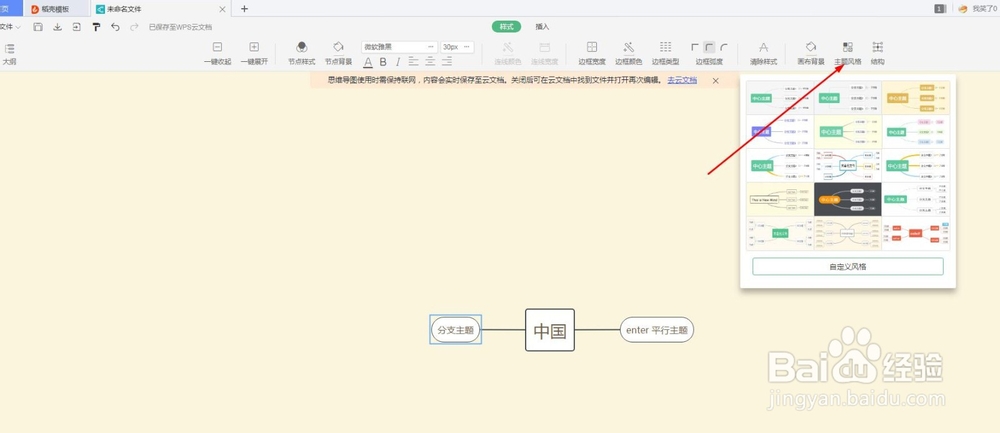This screenshot has width=1000, height=433.
Task: Click the 自定义风格 button
Action: point(848,267)
